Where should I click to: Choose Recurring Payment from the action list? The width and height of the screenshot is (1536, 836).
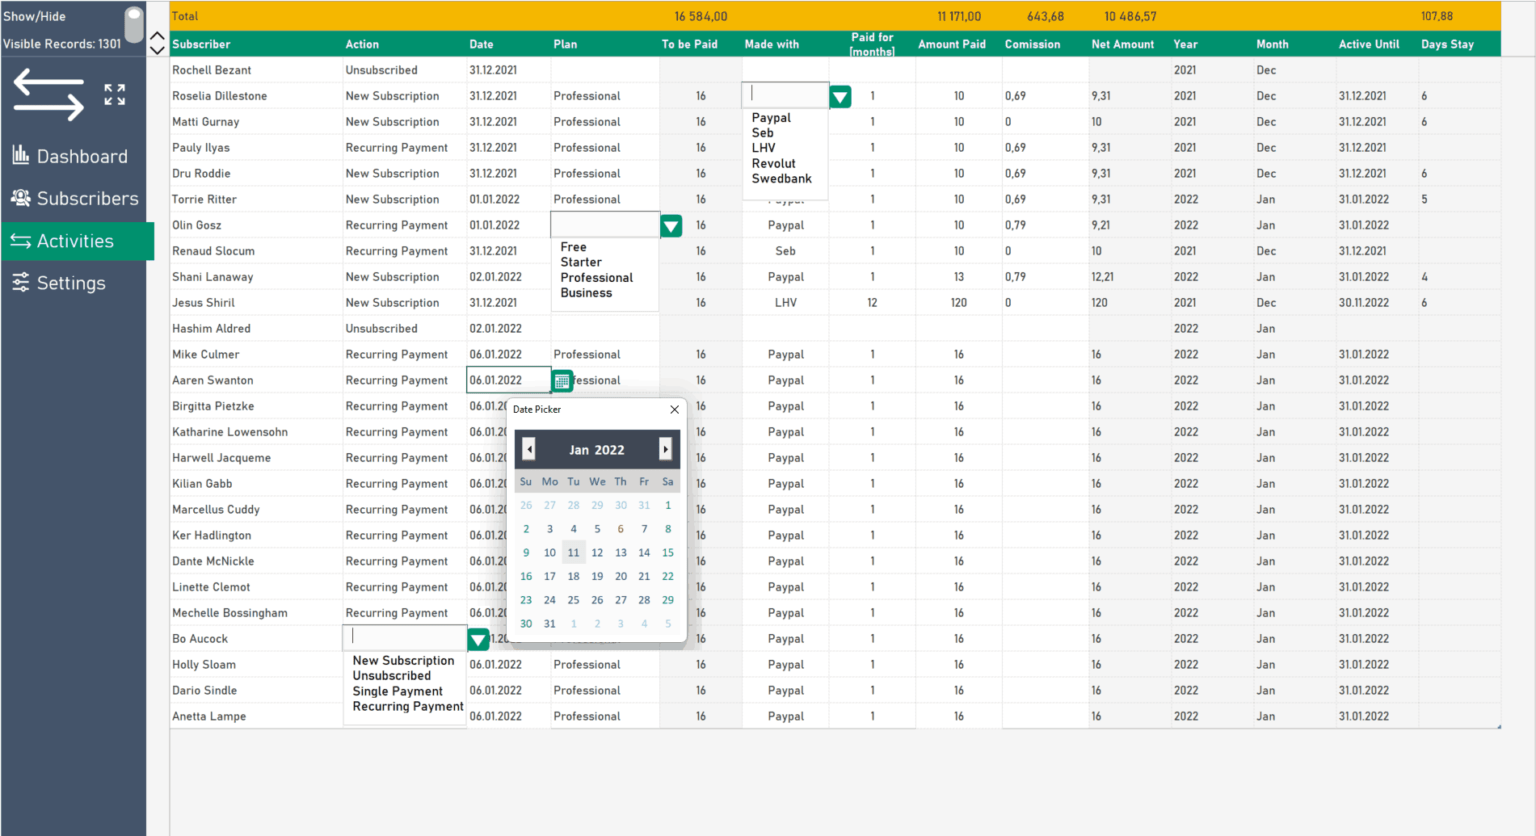pos(406,706)
